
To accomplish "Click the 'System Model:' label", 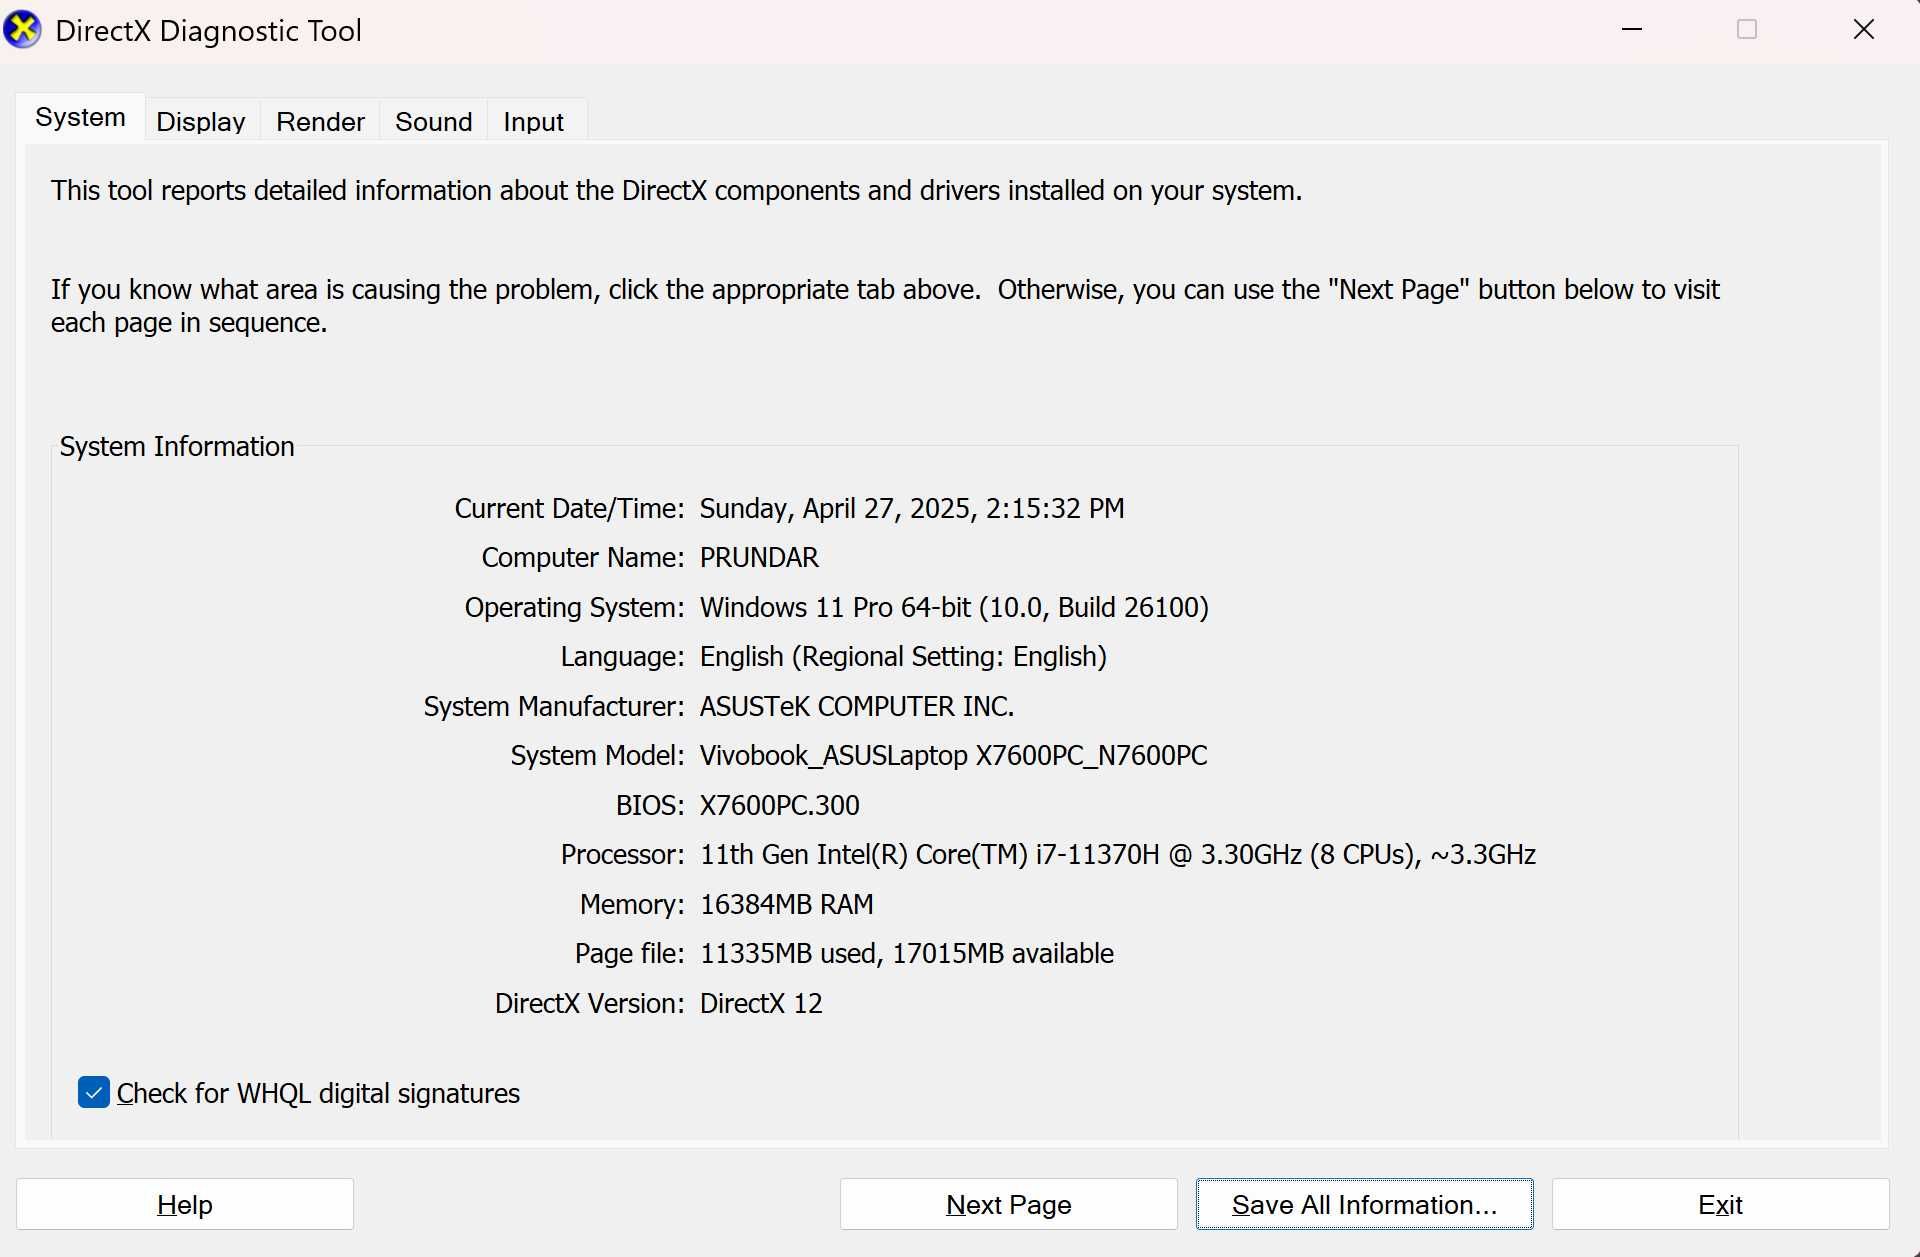I will coord(597,755).
